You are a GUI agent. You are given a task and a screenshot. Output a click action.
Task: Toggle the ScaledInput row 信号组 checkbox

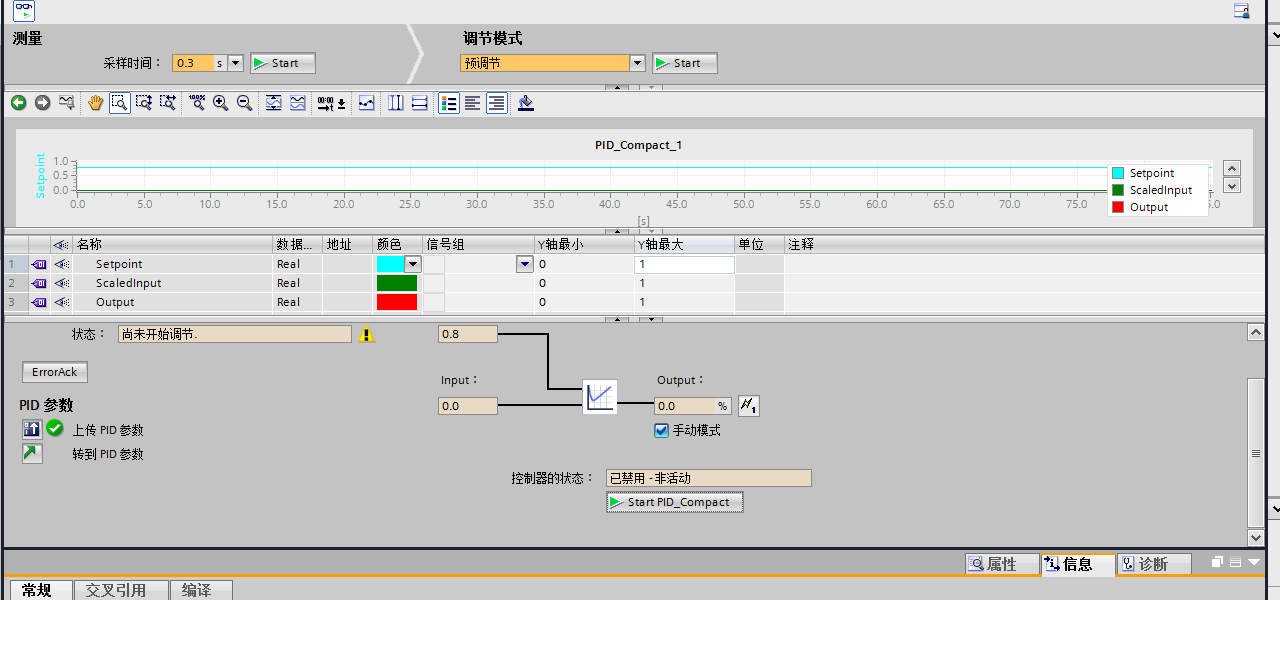tap(434, 283)
